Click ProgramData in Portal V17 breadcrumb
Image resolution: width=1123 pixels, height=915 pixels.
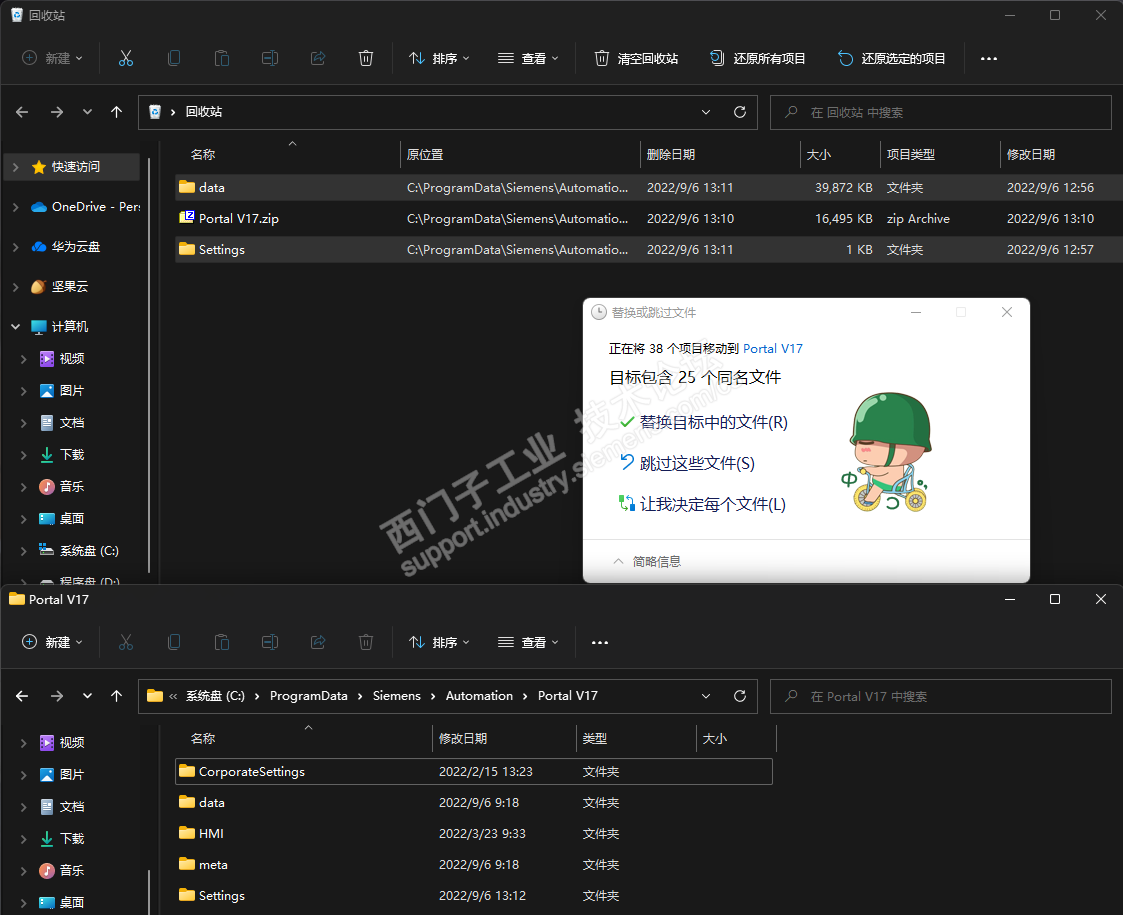pyautogui.click(x=309, y=696)
